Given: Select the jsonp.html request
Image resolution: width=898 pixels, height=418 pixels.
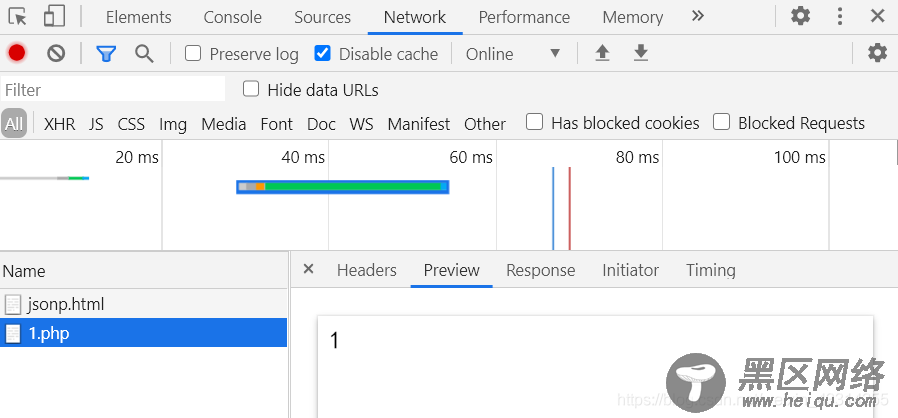Looking at the screenshot, I should pyautogui.click(x=143, y=304).
